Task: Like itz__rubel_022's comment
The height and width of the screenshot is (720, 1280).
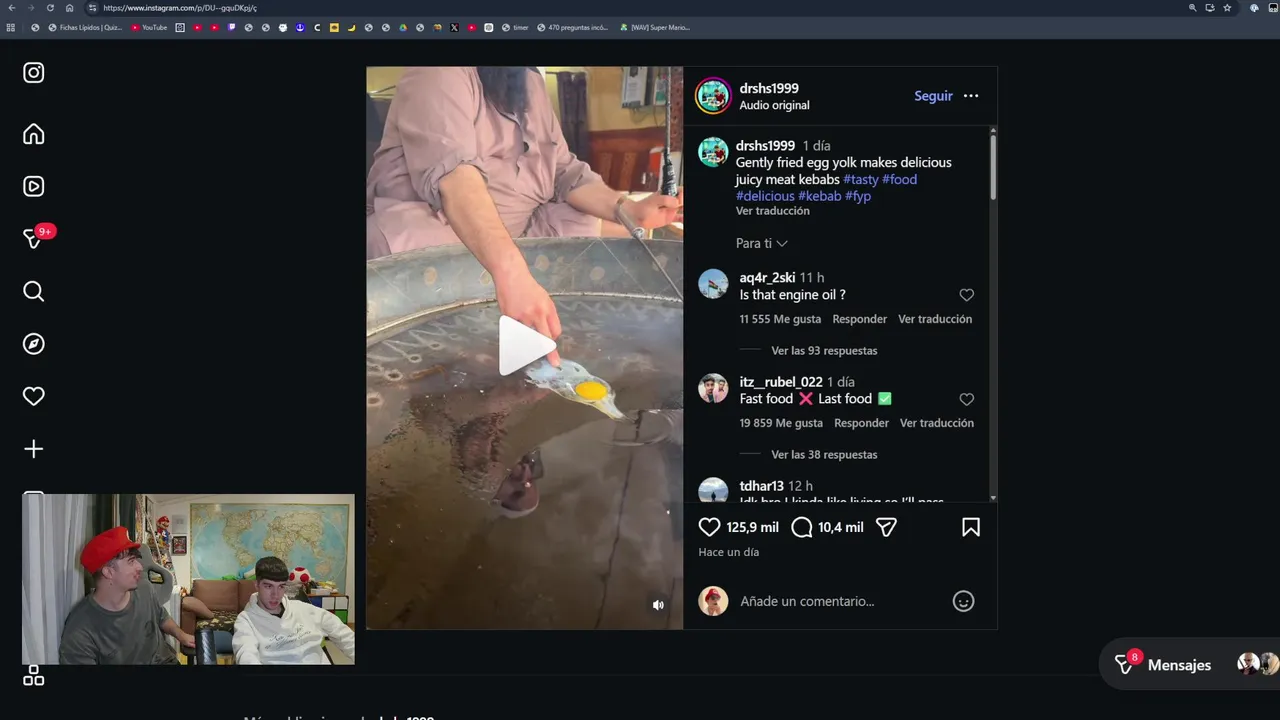Action: coord(967,399)
